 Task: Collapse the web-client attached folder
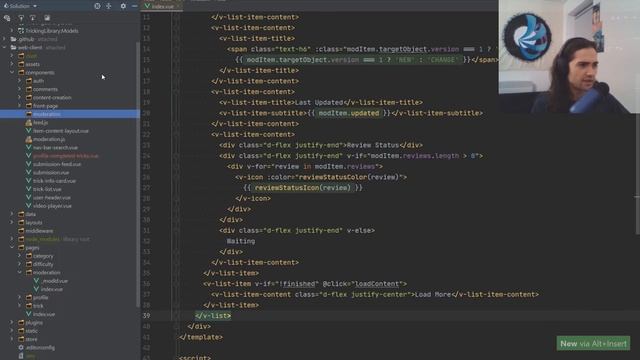(4, 47)
